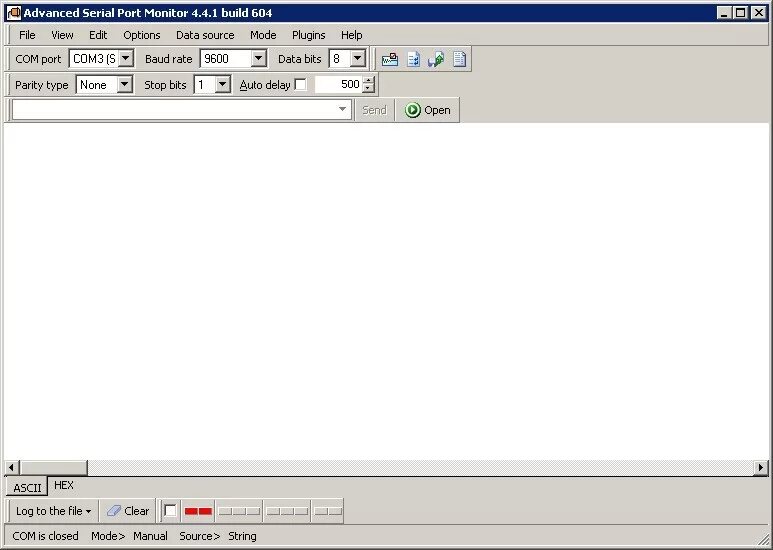Open the File menu

pos(27,35)
